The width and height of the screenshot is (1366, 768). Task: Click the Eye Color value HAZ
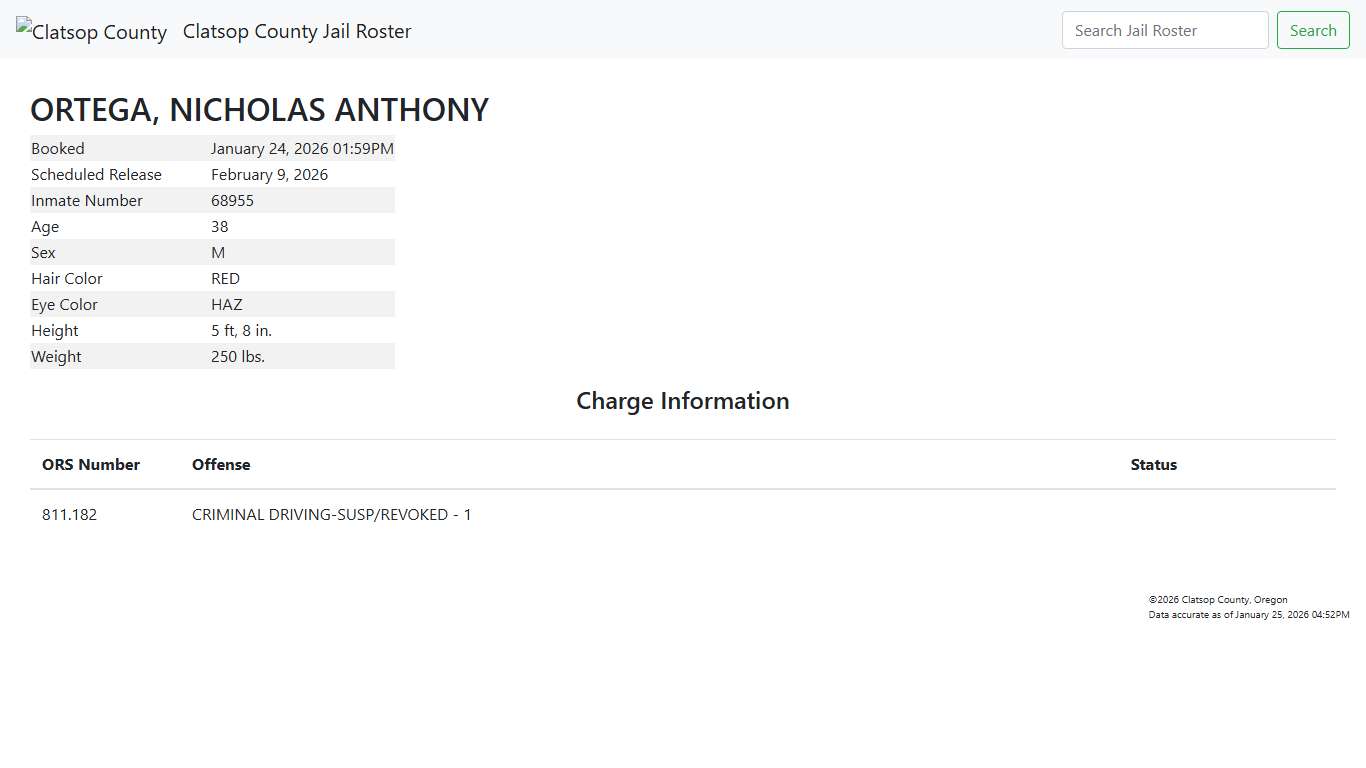[226, 304]
